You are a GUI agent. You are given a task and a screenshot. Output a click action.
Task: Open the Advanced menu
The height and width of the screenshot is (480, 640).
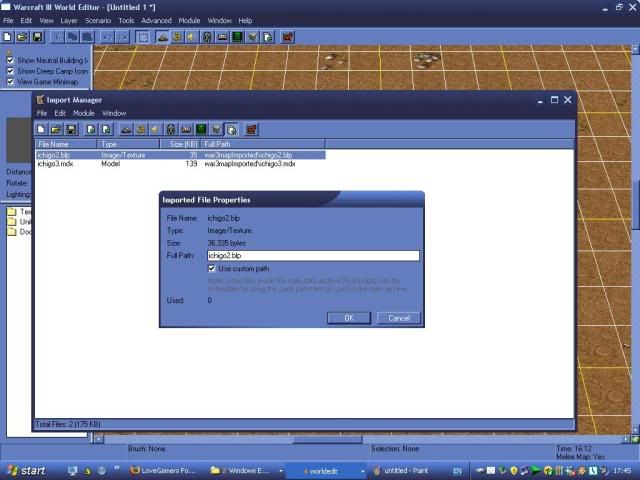pyautogui.click(x=156, y=20)
